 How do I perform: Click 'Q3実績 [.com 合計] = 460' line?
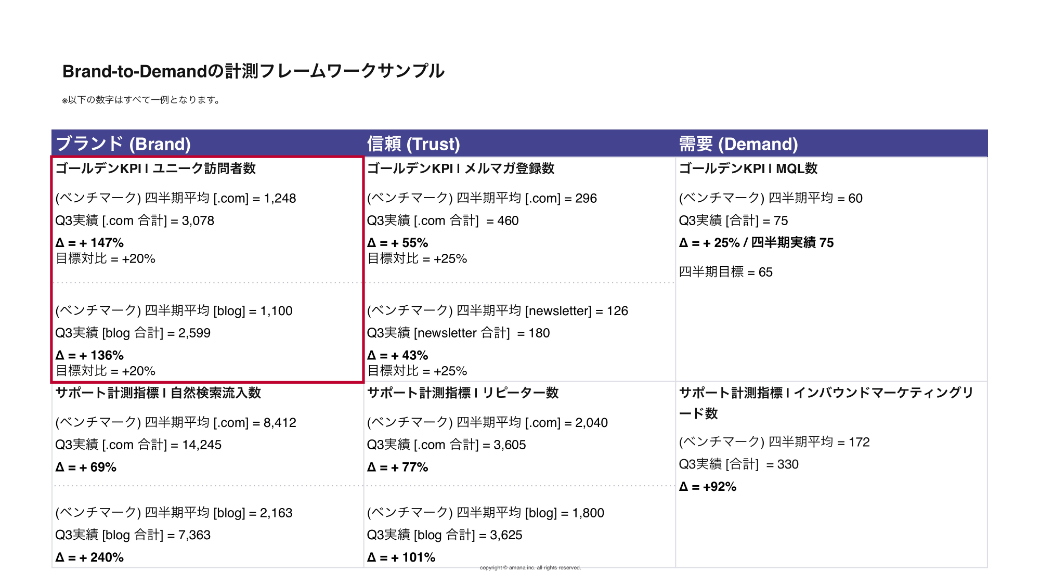pyautogui.click(x=443, y=221)
